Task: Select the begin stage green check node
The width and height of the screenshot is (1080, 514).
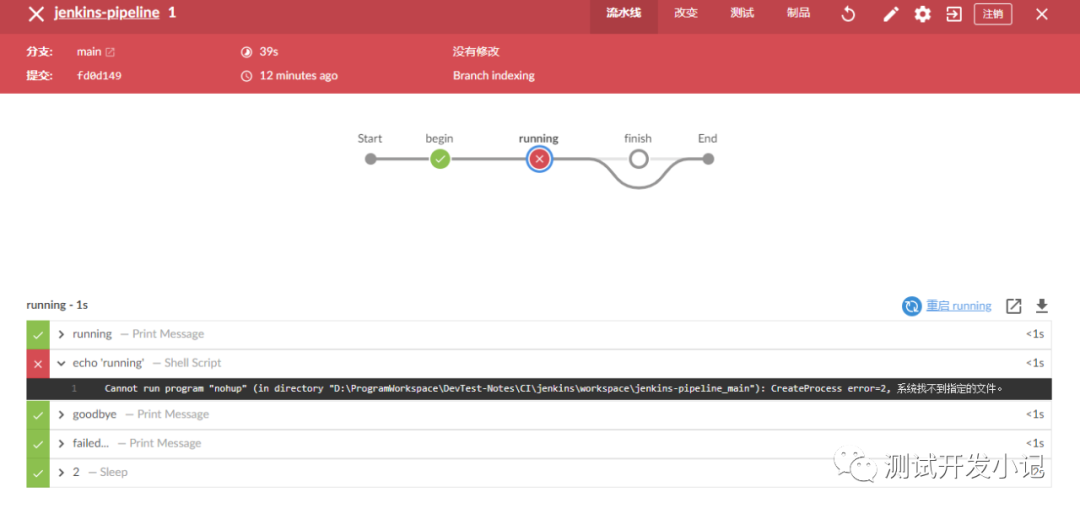Action: 440,159
